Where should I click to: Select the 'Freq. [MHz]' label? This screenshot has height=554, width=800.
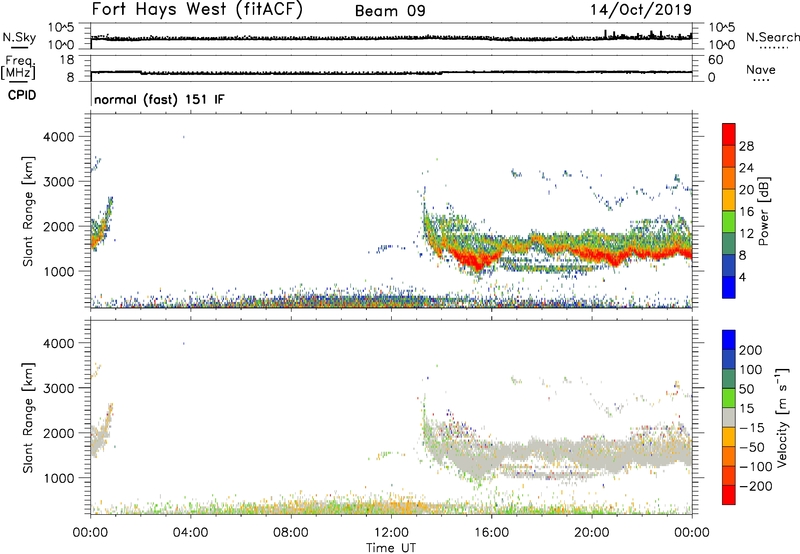[x=19, y=68]
